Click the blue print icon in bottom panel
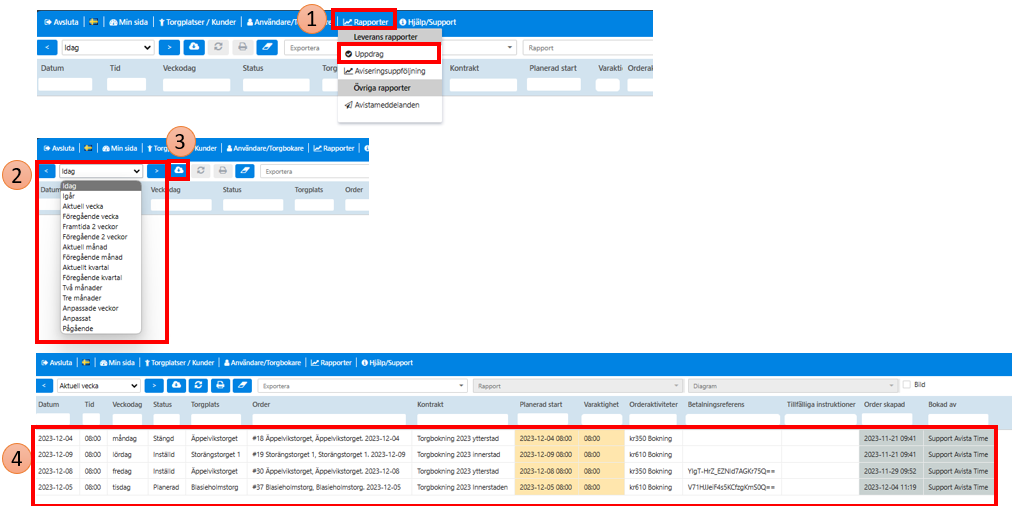This screenshot has height=506, width=1014. [x=220, y=386]
